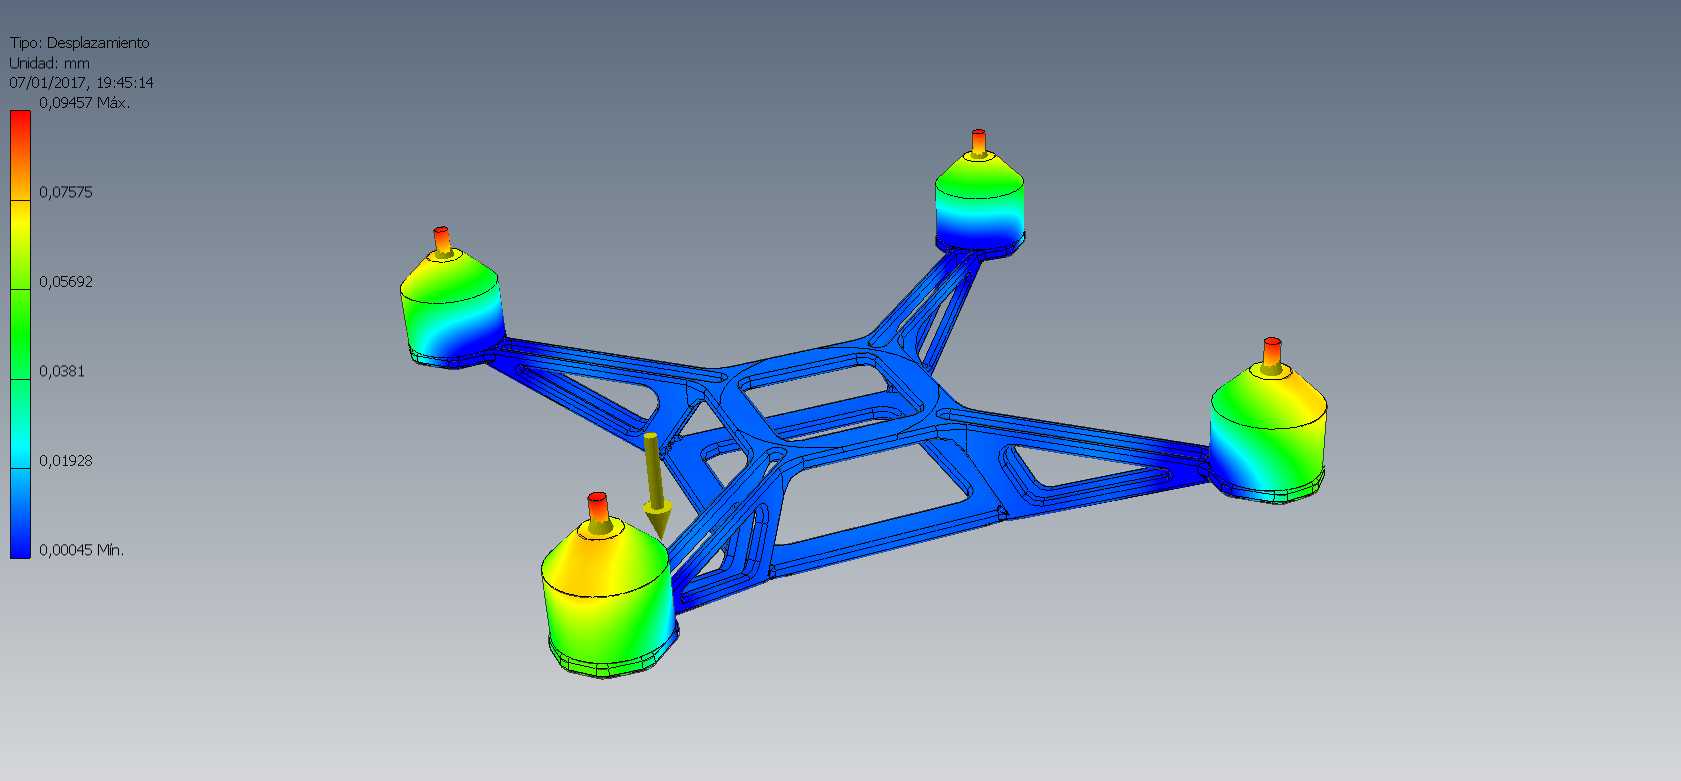Select the blue central plate of the frame
The width and height of the screenshot is (1681, 781).
pos(838,395)
